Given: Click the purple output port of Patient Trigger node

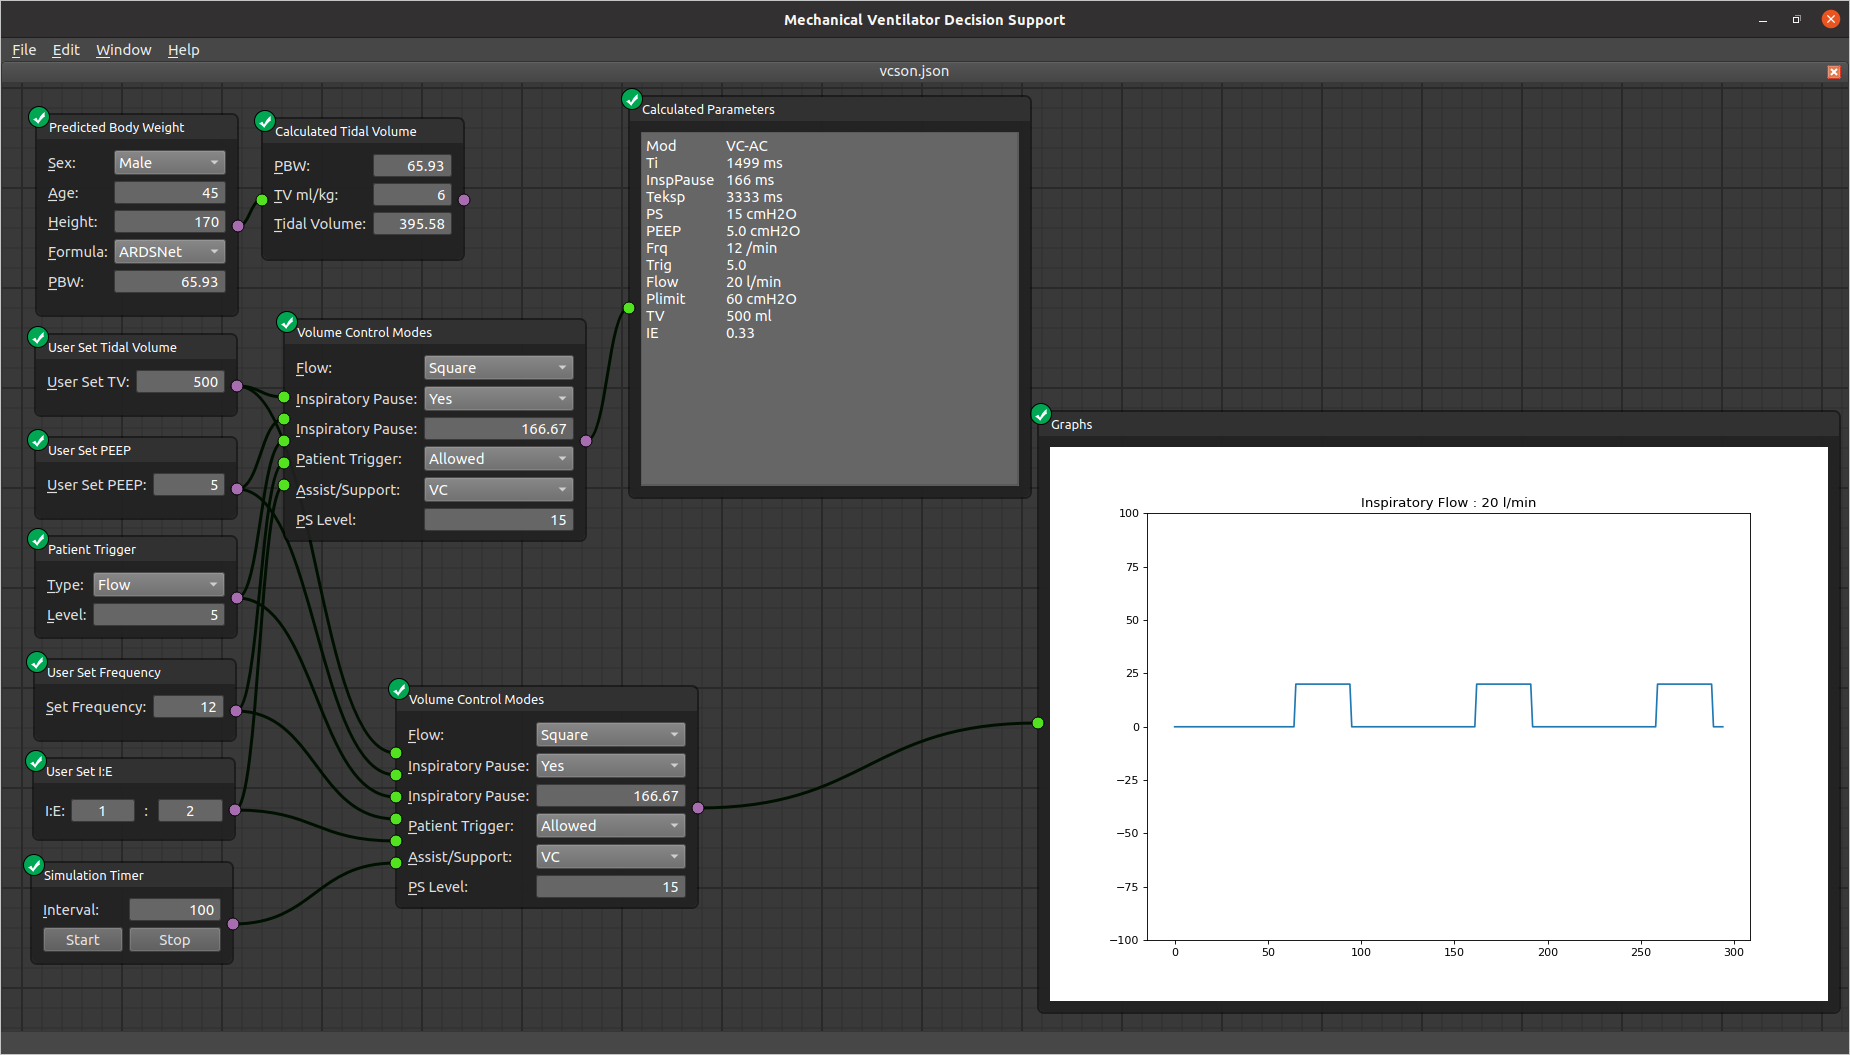Looking at the screenshot, I should pos(237,598).
